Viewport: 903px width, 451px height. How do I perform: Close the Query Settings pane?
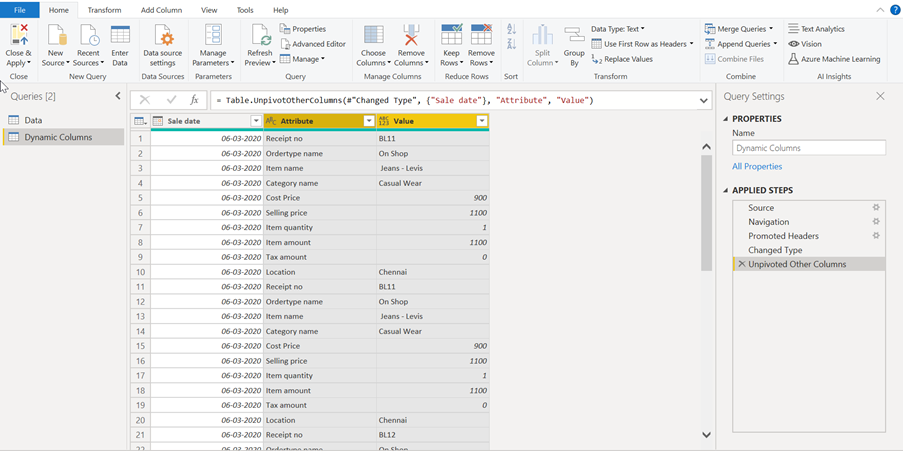[x=880, y=96]
